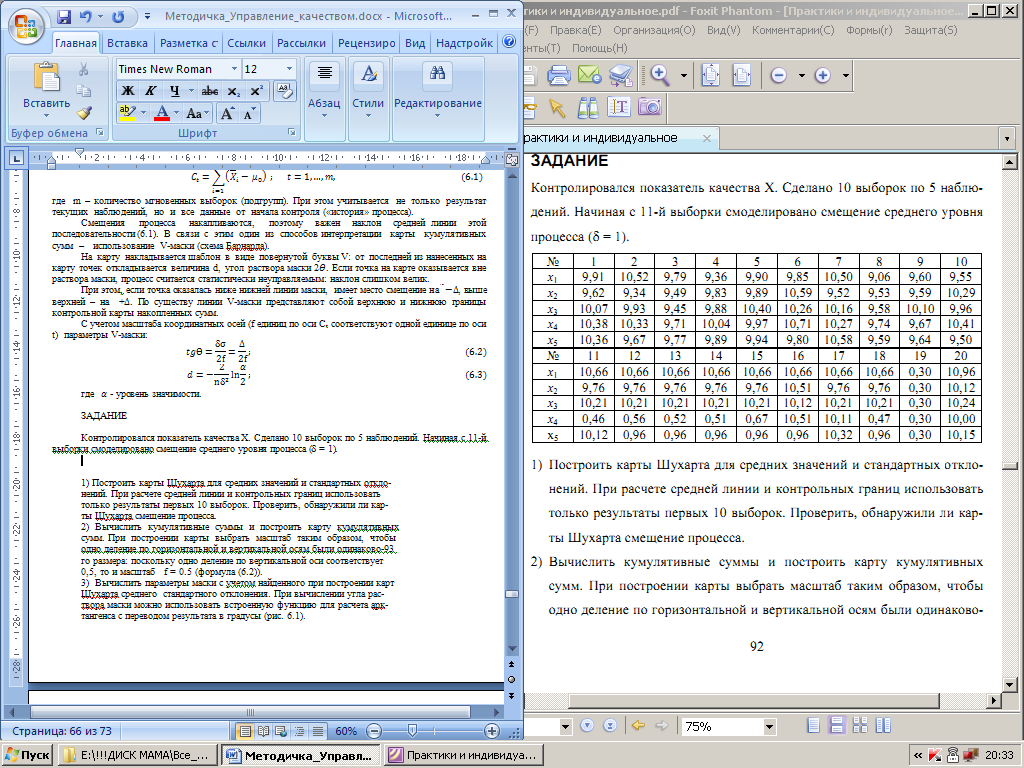
Task: Open Foxit Защита(S) menu
Action: (931, 30)
